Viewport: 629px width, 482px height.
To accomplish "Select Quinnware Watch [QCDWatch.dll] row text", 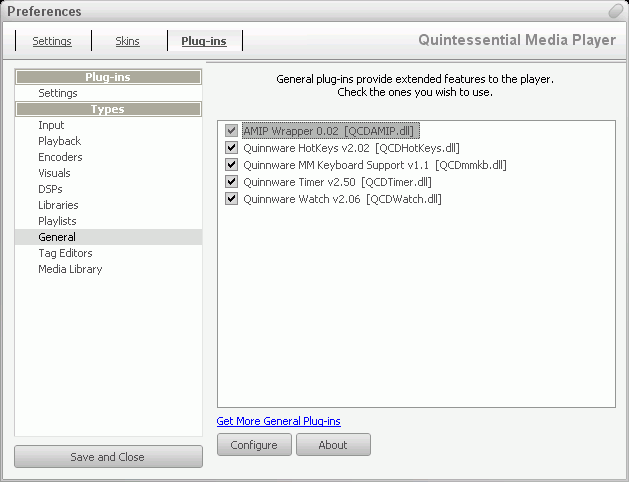I will (342, 199).
